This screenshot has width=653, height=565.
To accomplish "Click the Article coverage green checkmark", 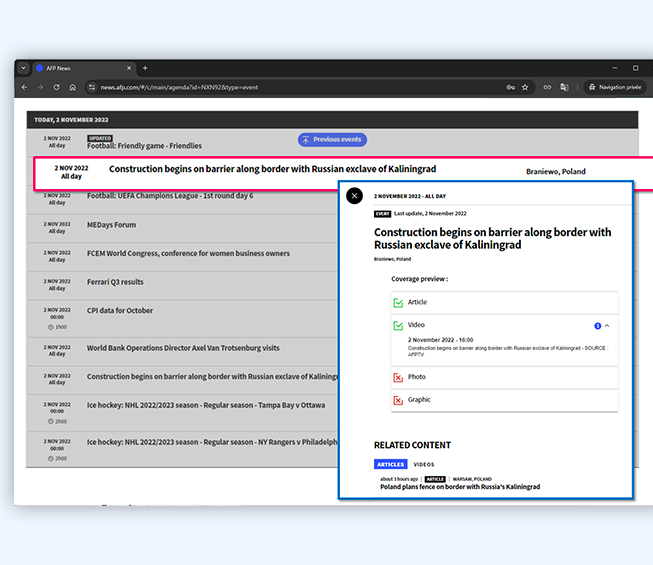I will pos(397,302).
